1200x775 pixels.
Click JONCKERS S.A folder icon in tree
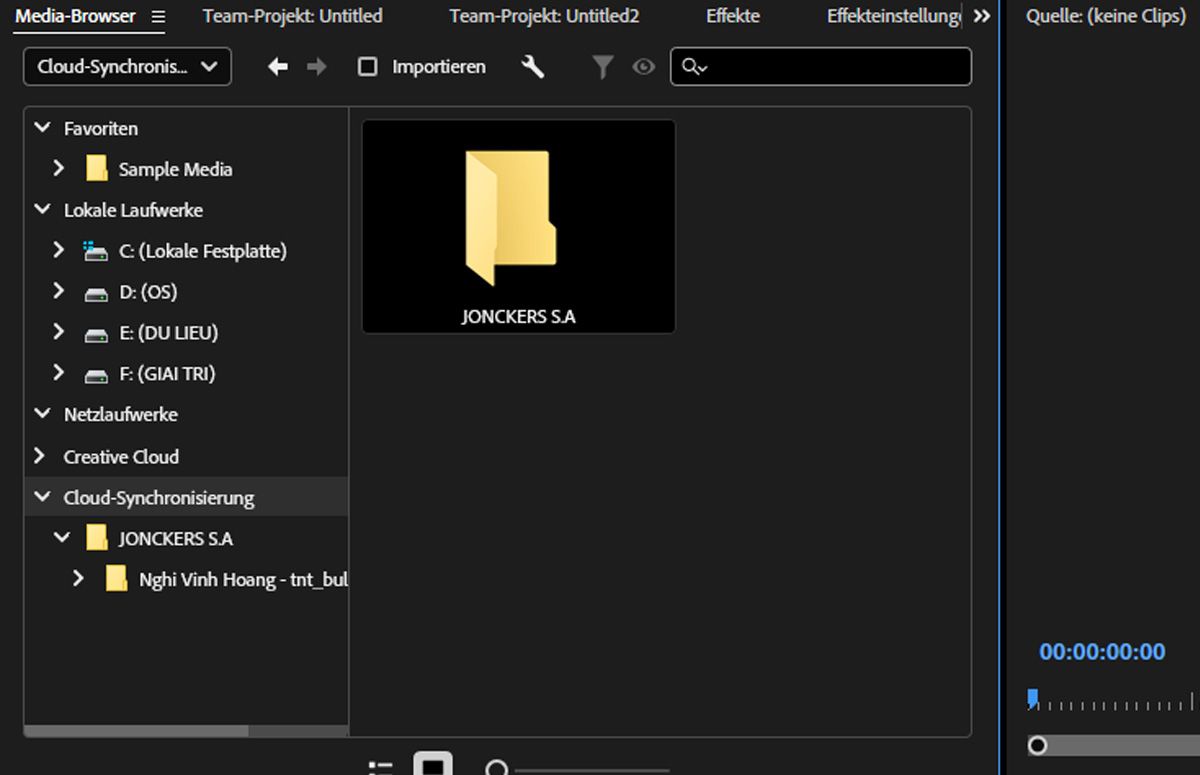[97, 538]
